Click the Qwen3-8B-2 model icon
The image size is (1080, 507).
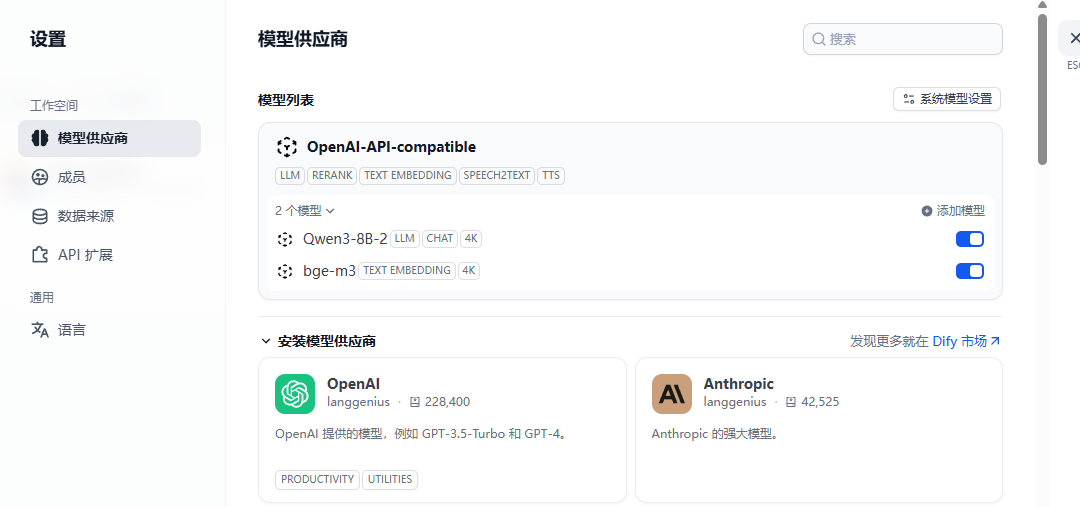[285, 239]
